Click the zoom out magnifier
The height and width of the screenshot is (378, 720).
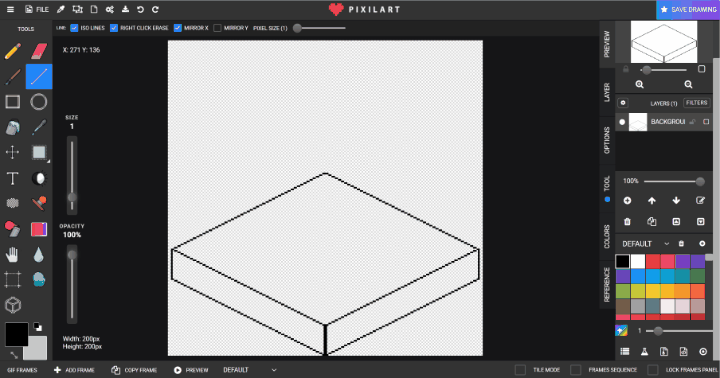tap(688, 85)
